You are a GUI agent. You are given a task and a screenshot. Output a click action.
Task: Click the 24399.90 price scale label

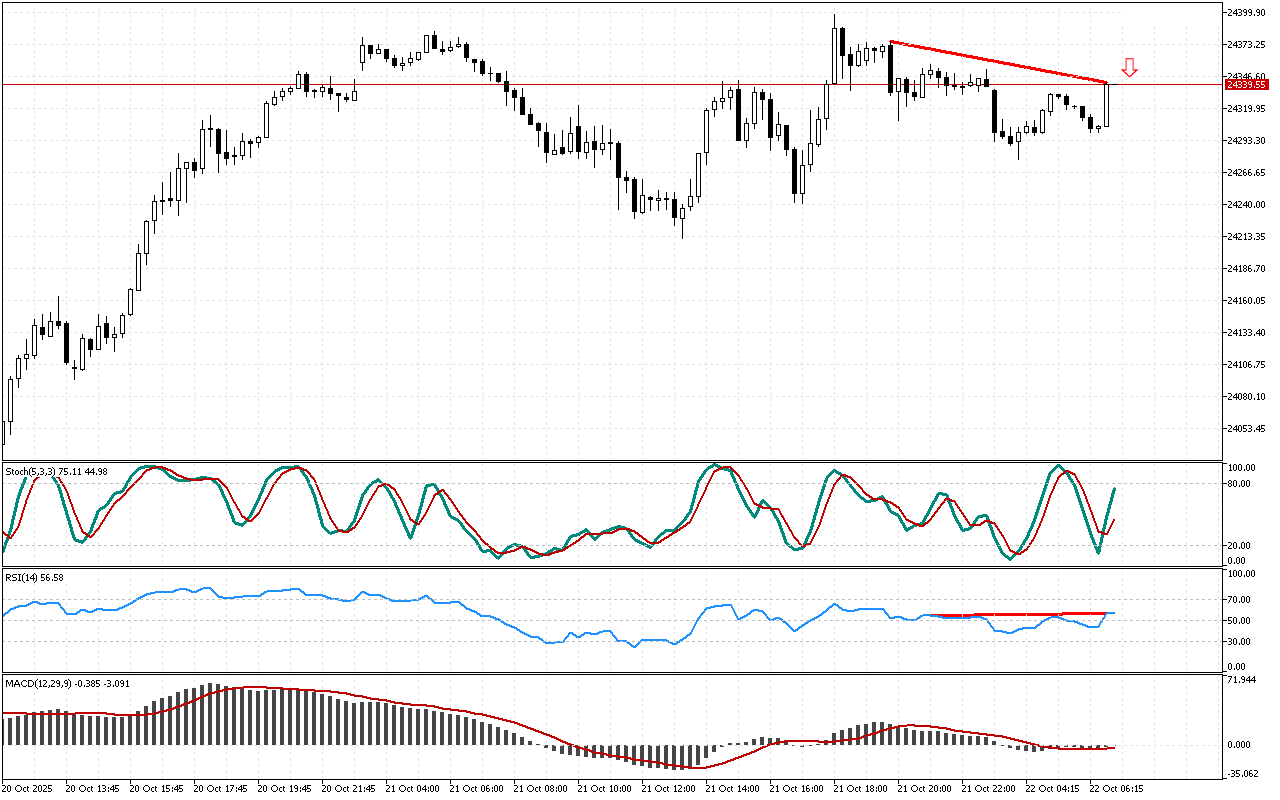point(1246,12)
